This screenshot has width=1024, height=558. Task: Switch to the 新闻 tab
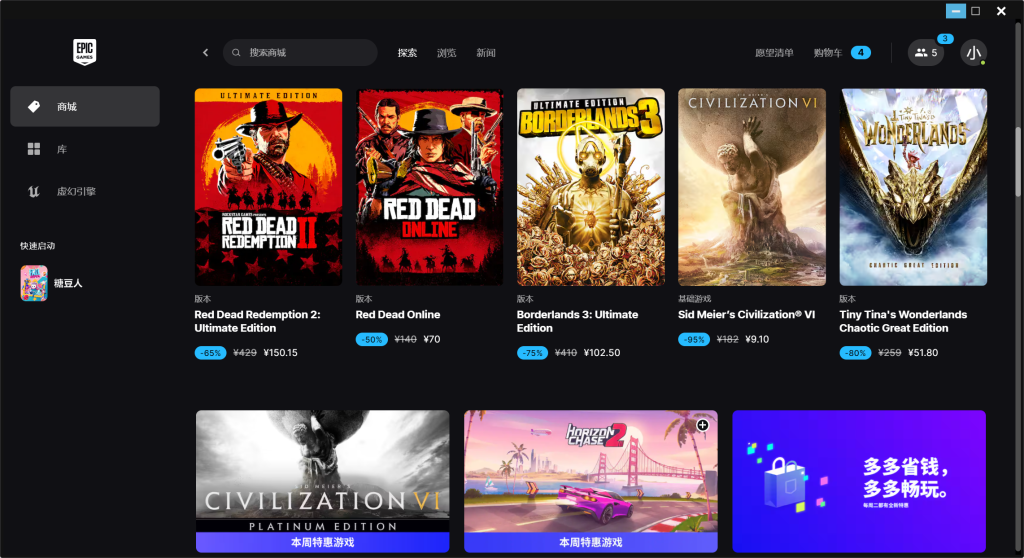(486, 52)
